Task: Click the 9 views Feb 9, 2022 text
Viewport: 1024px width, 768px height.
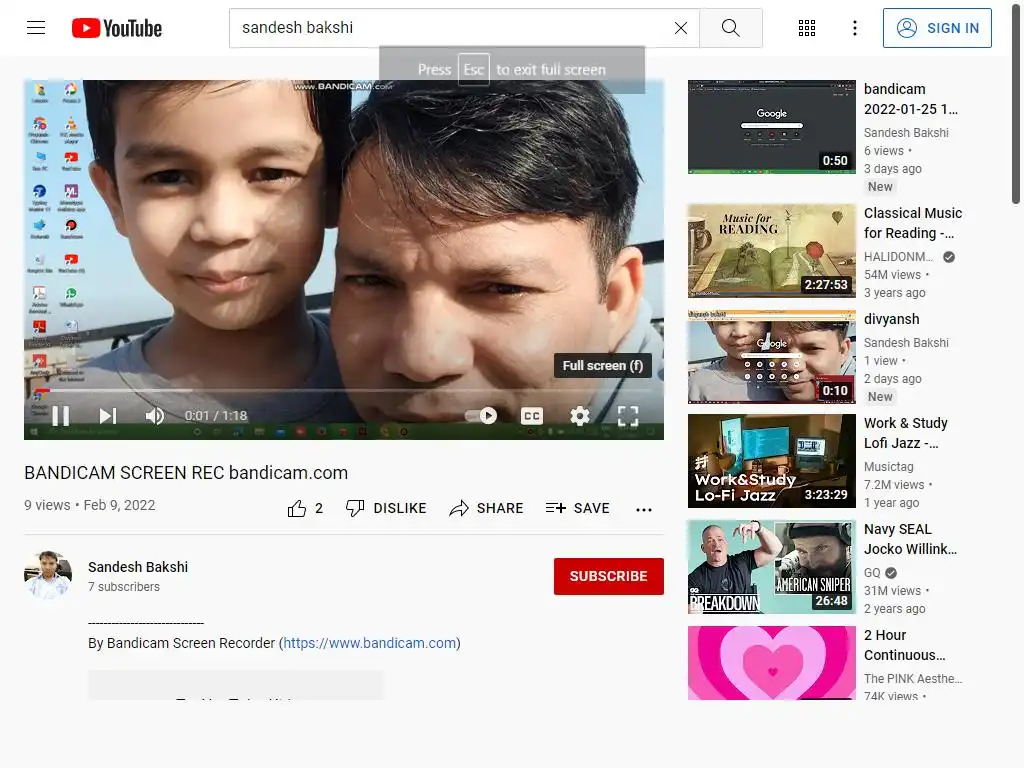Action: pos(89,505)
